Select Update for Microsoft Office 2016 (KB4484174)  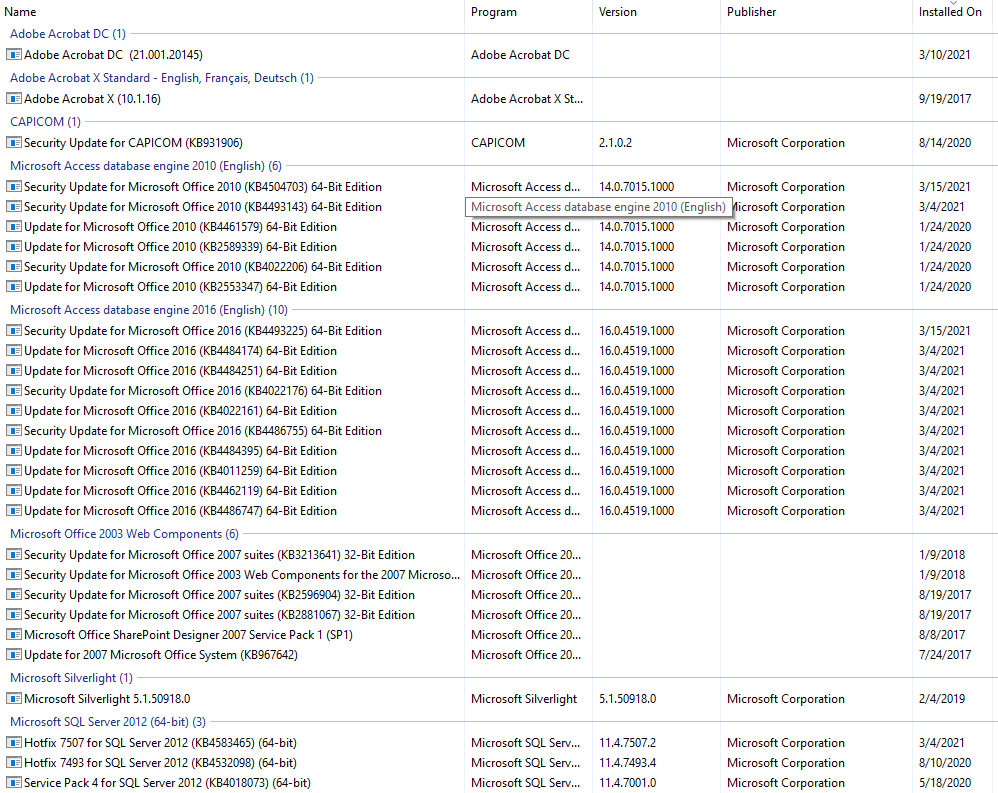pyautogui.click(x=180, y=351)
